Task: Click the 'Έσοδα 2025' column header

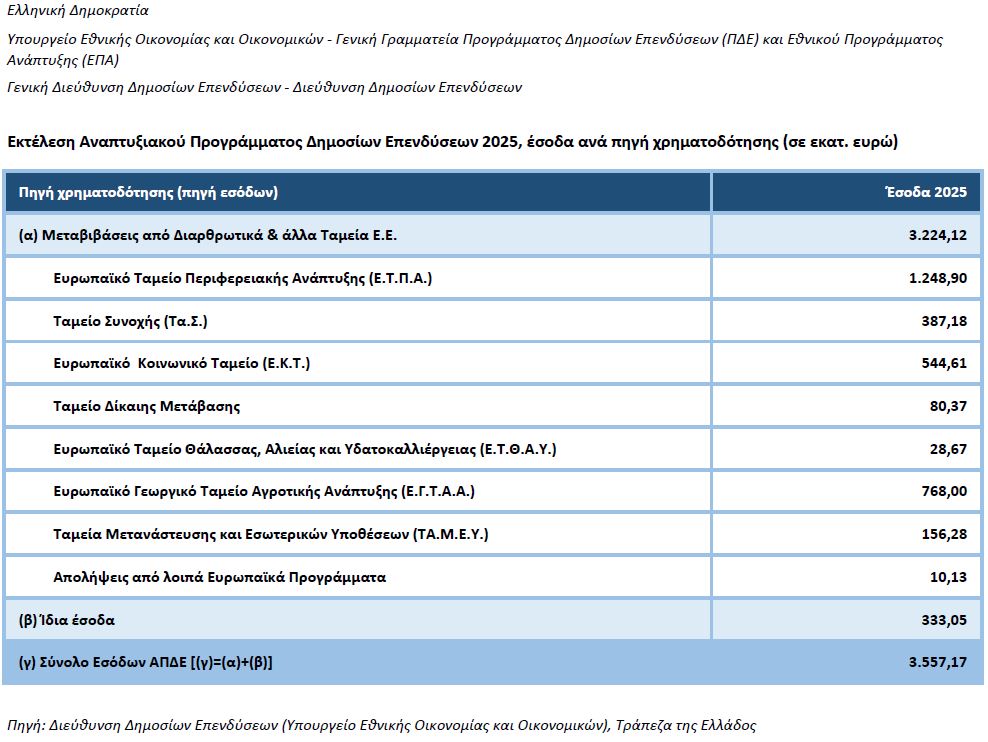Action: coord(926,192)
